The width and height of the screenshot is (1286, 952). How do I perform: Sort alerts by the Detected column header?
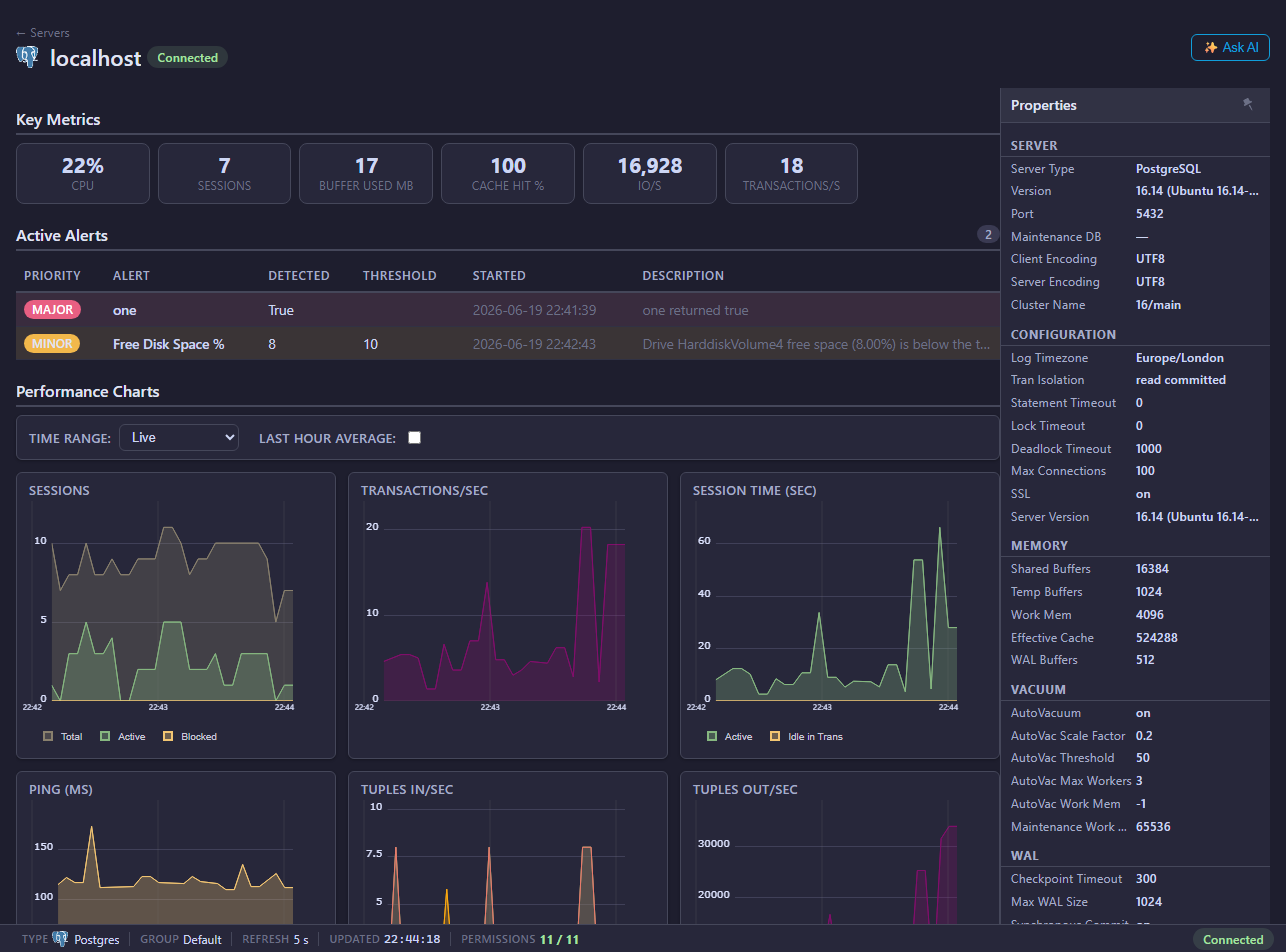(x=299, y=276)
